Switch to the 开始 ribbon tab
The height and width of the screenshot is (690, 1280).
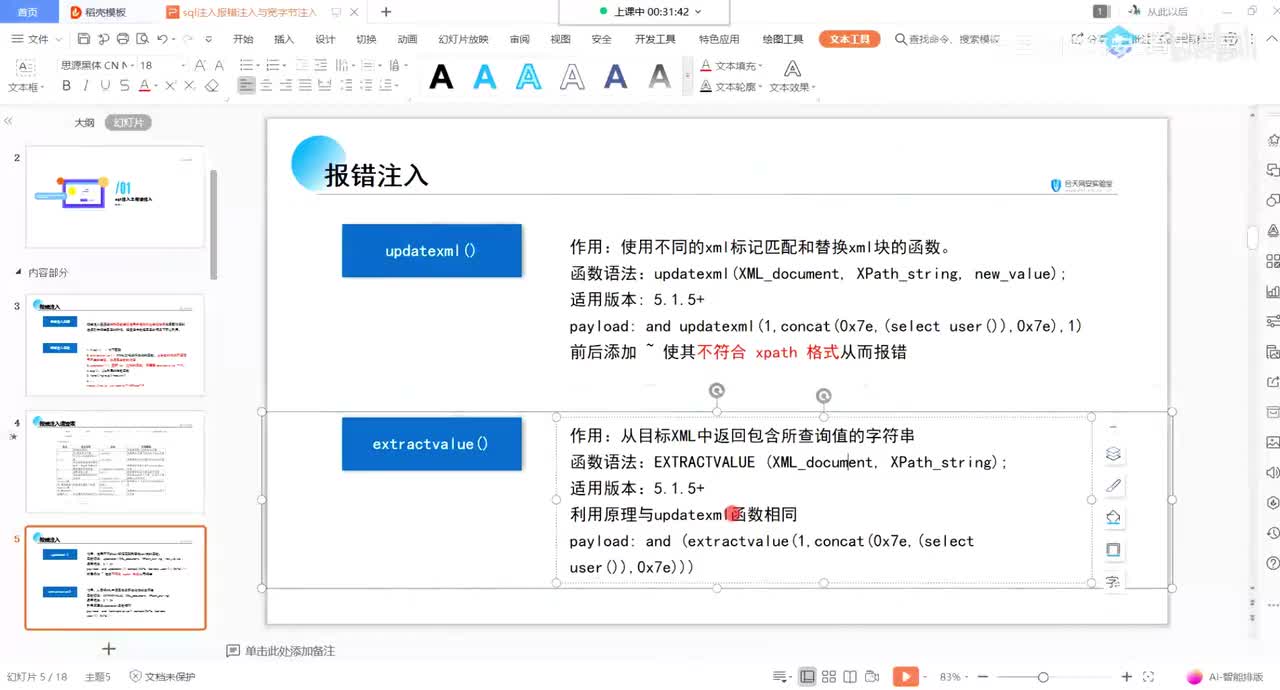pyautogui.click(x=243, y=39)
